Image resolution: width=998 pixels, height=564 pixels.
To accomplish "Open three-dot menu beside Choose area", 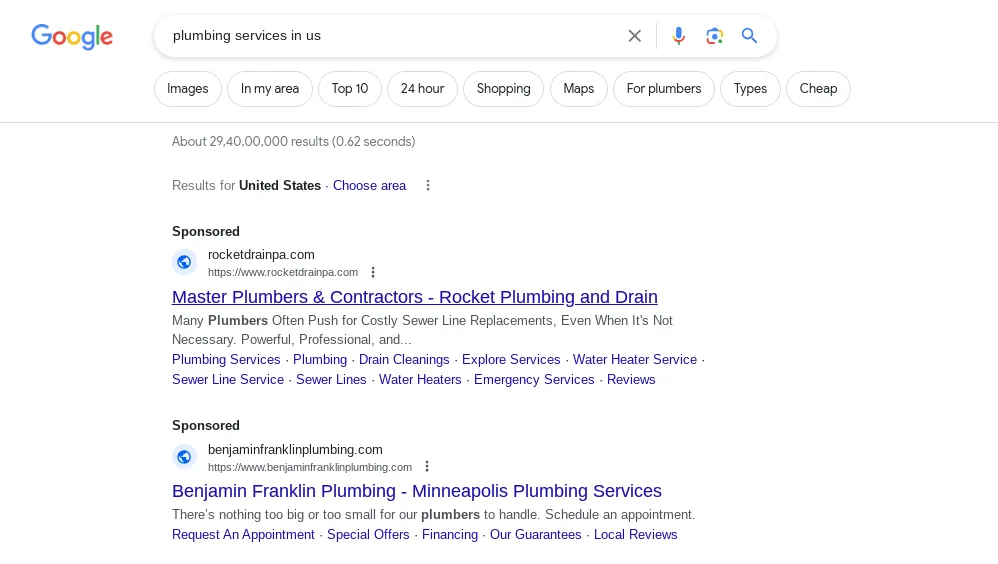I will (x=428, y=185).
